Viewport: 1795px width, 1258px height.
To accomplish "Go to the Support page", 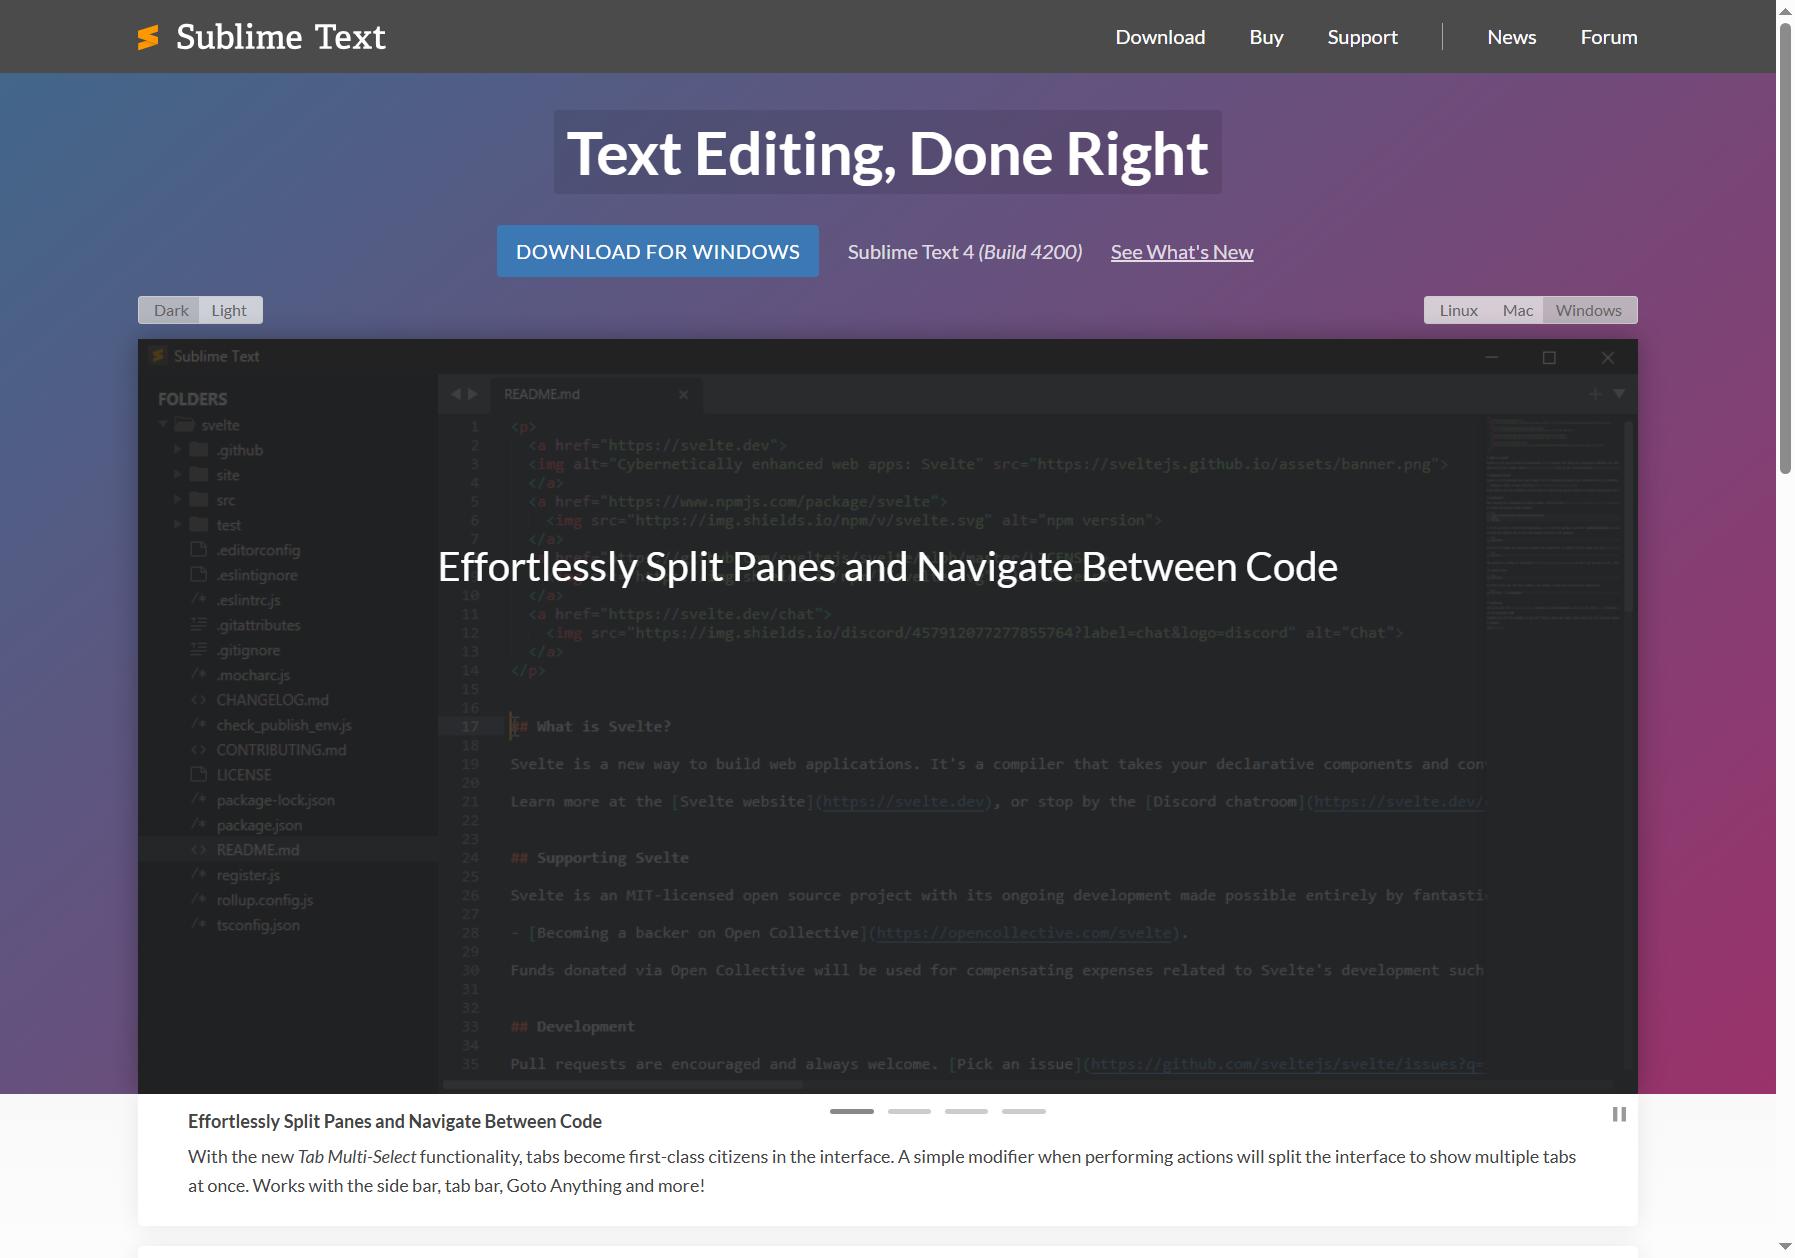I will tap(1362, 37).
